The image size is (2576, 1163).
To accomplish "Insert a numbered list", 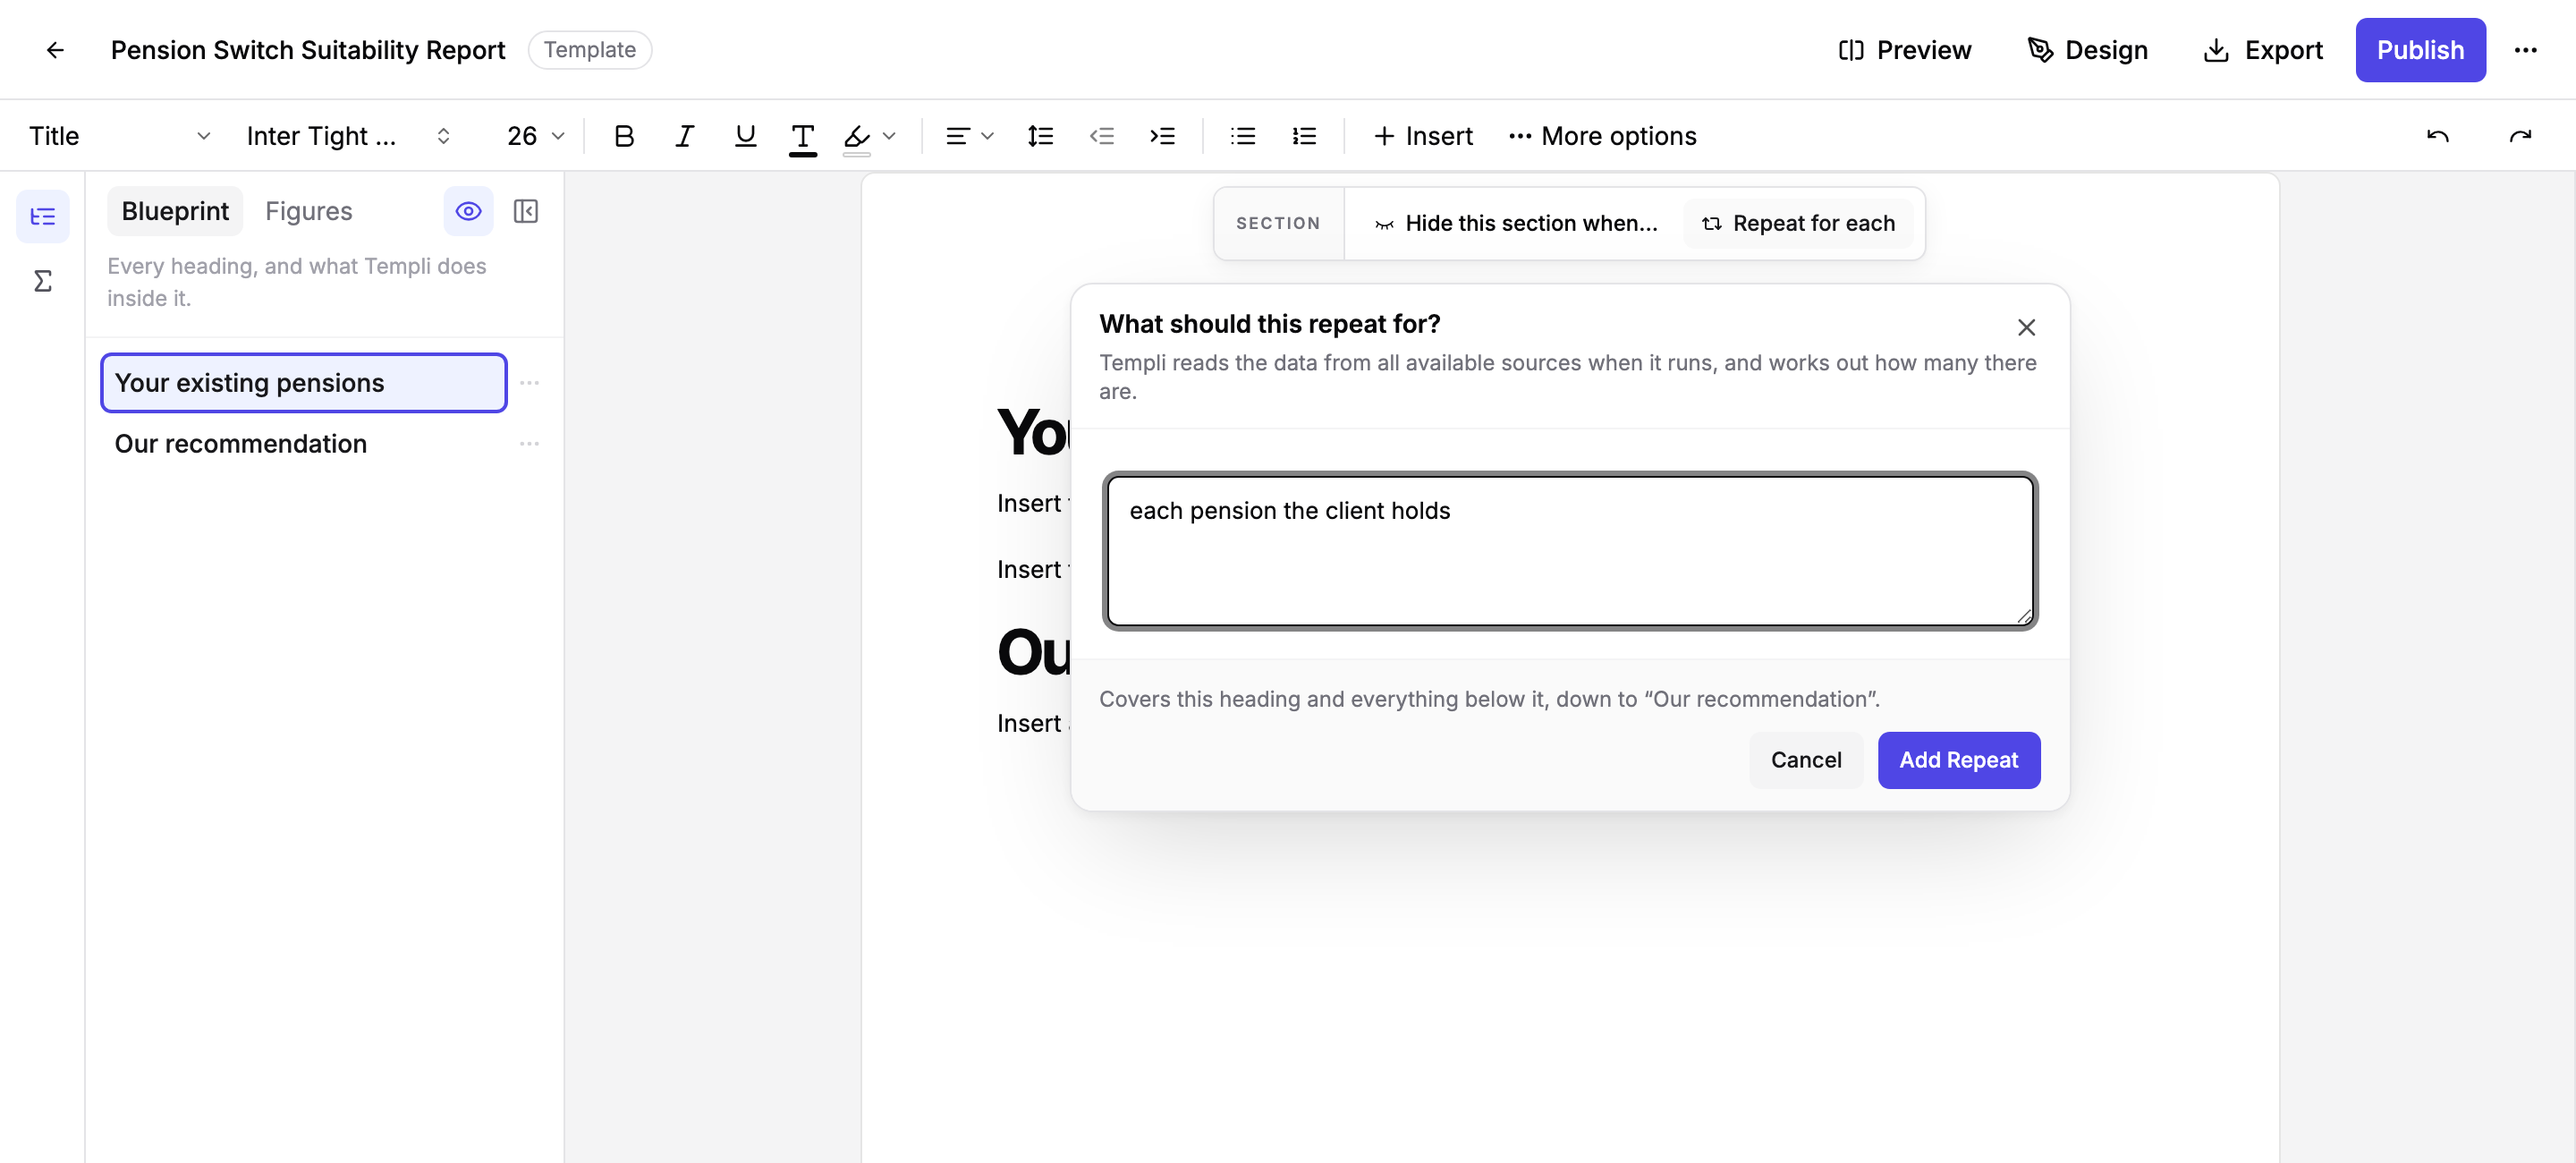I will click(x=1304, y=136).
